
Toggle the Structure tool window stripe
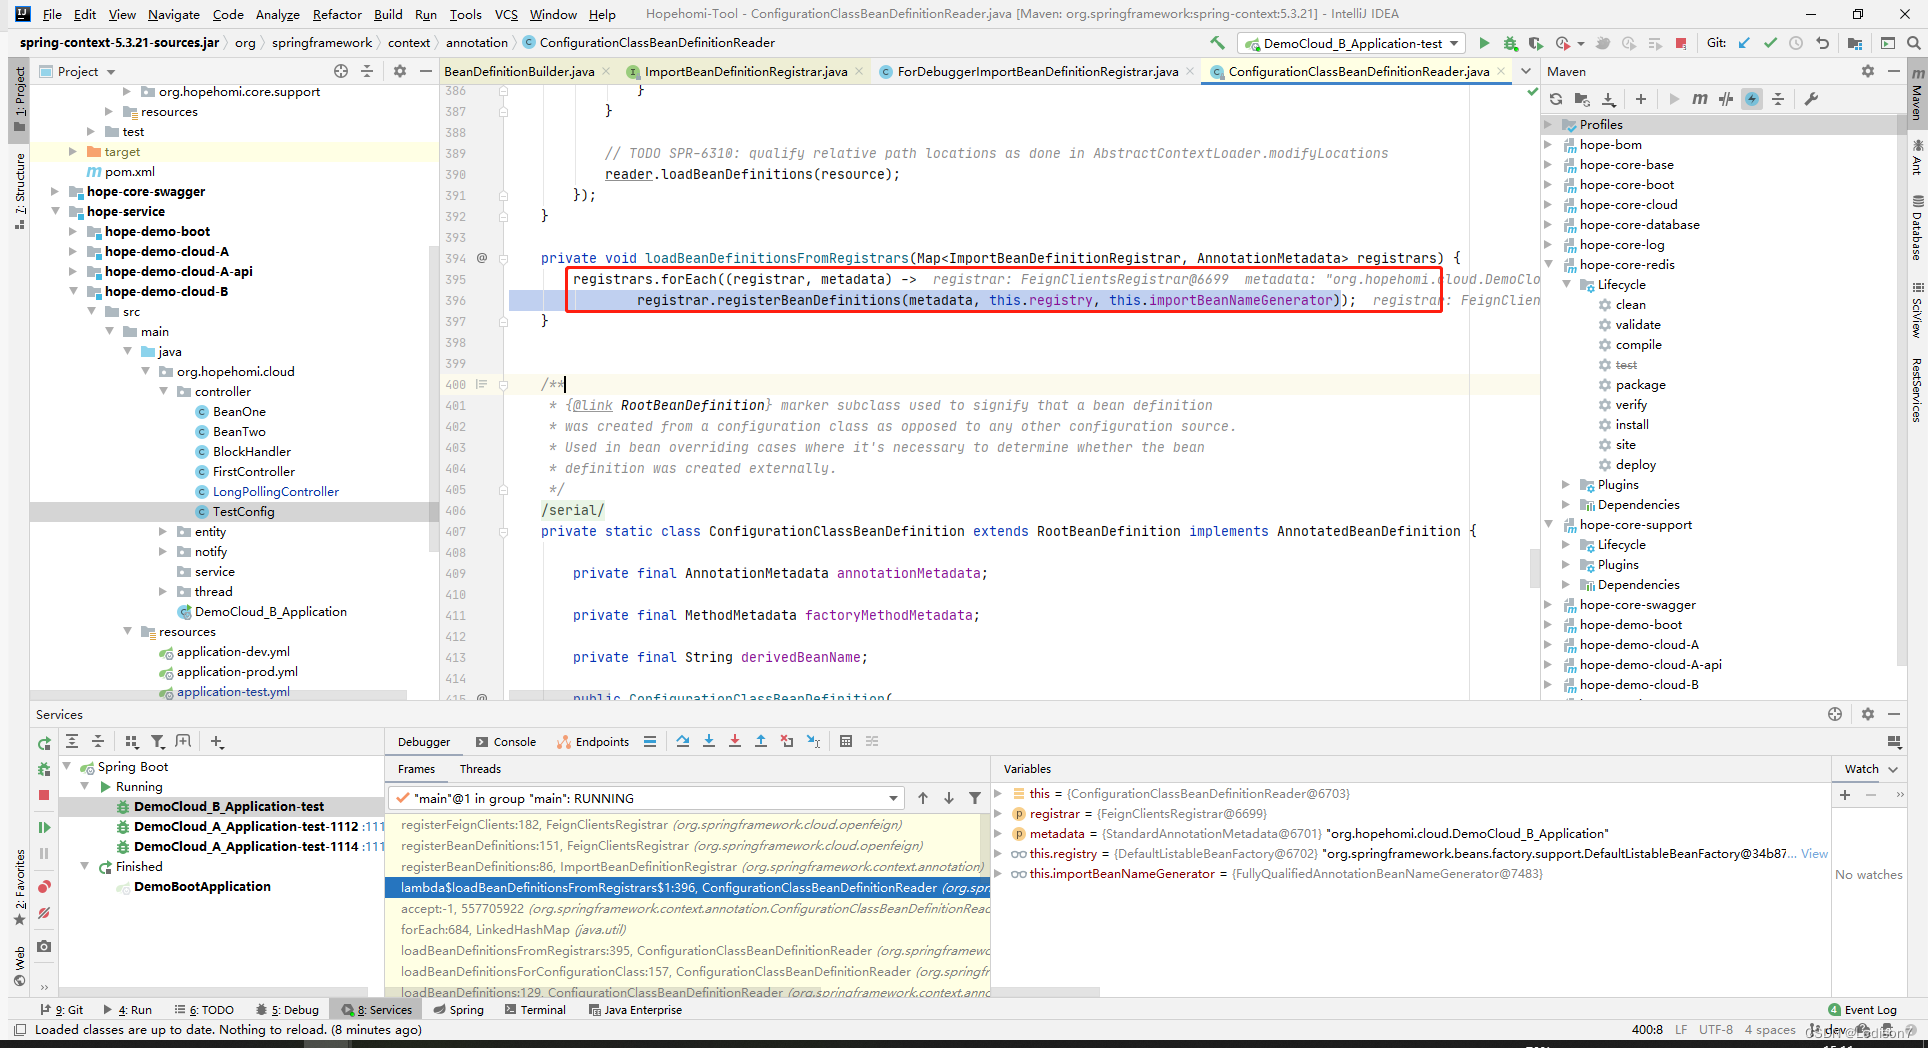(19, 191)
